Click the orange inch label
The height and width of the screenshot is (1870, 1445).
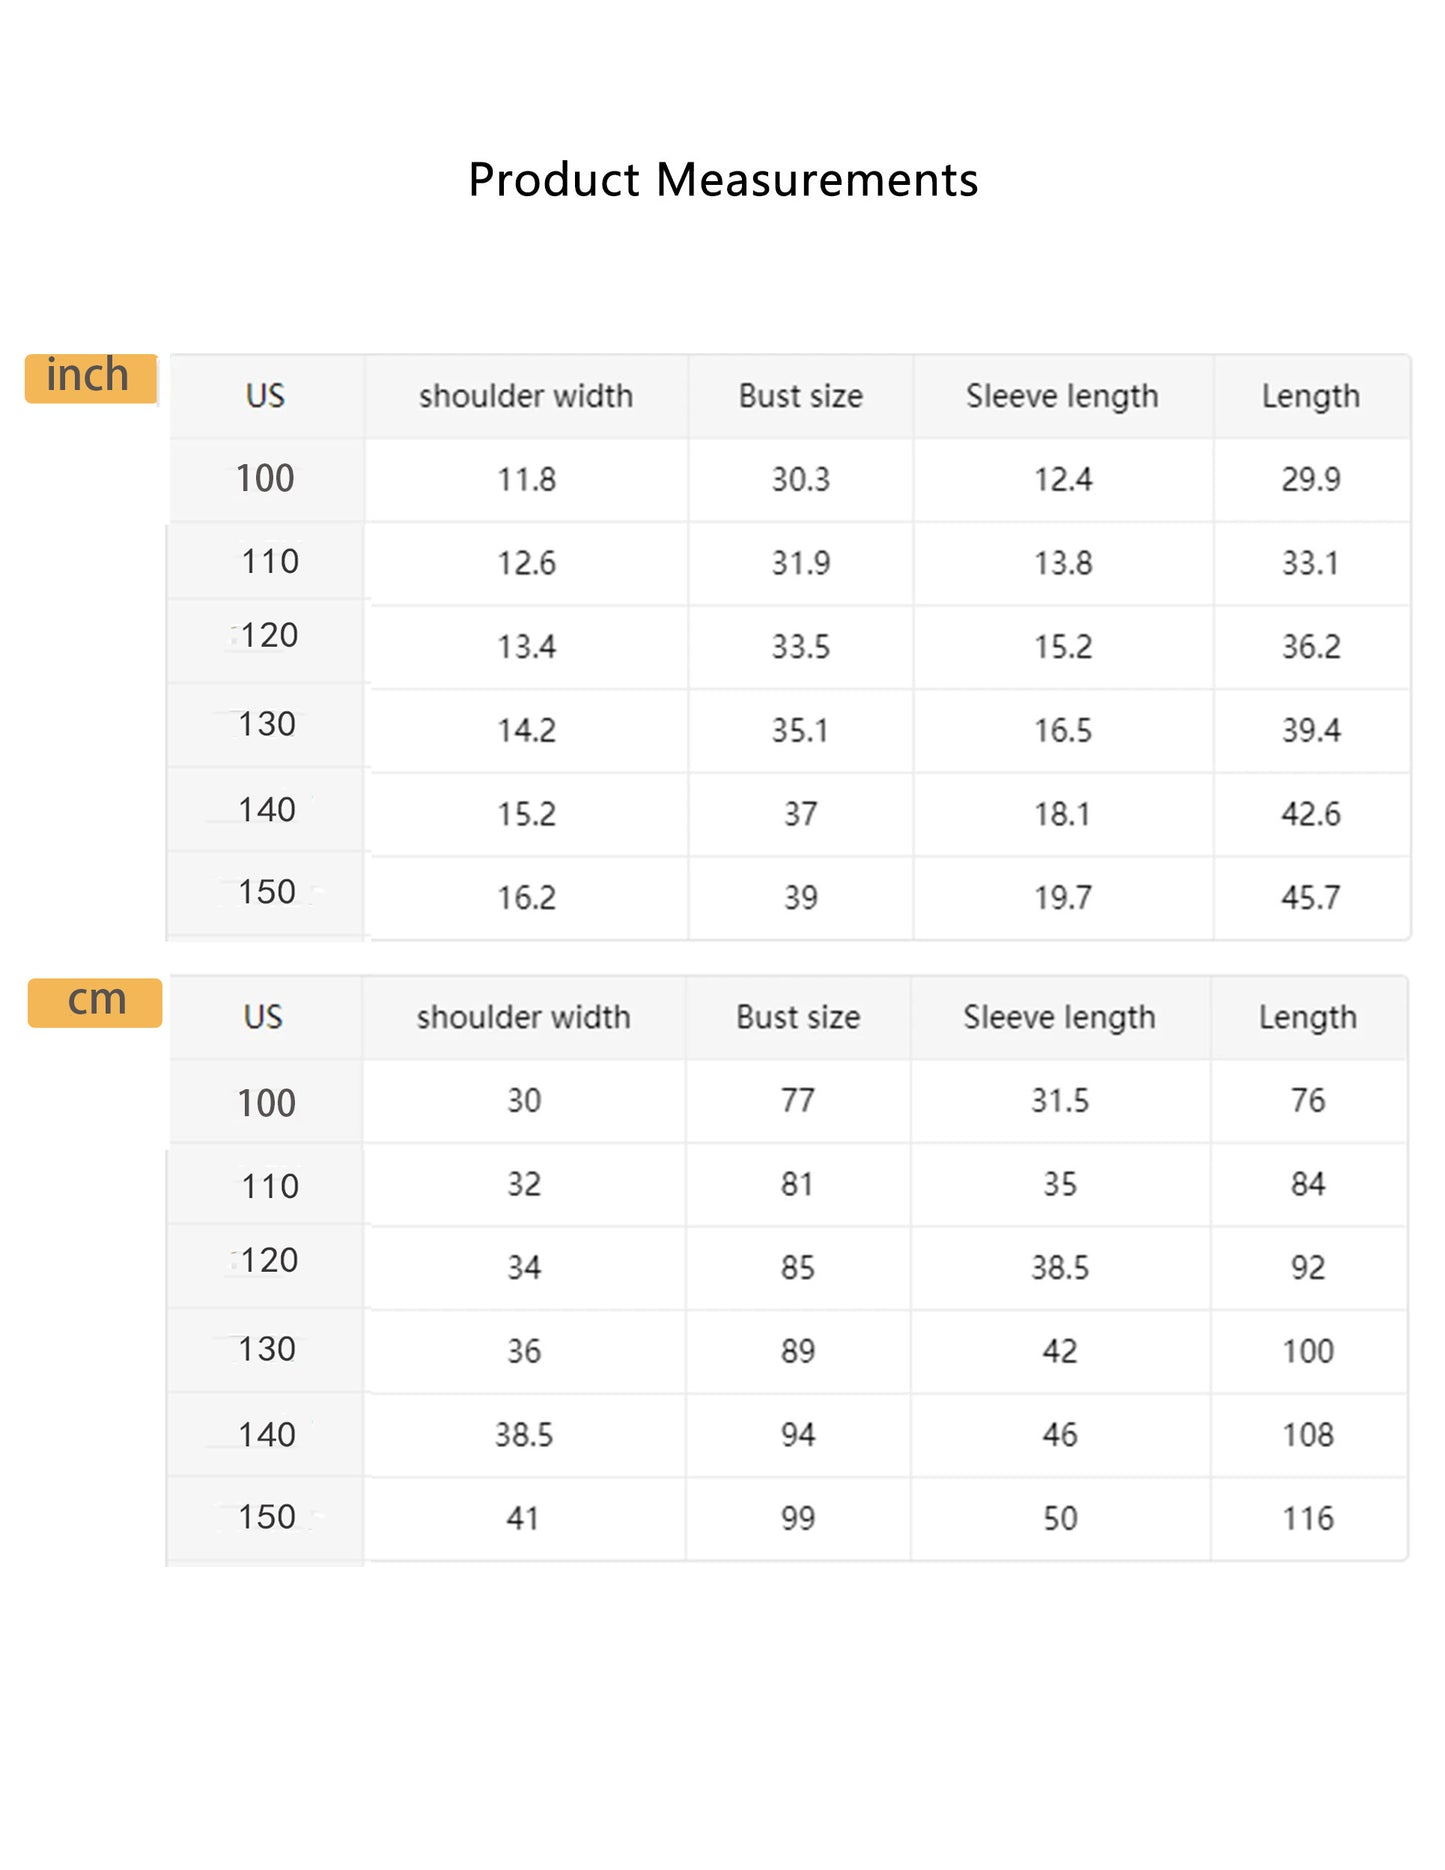click(91, 378)
